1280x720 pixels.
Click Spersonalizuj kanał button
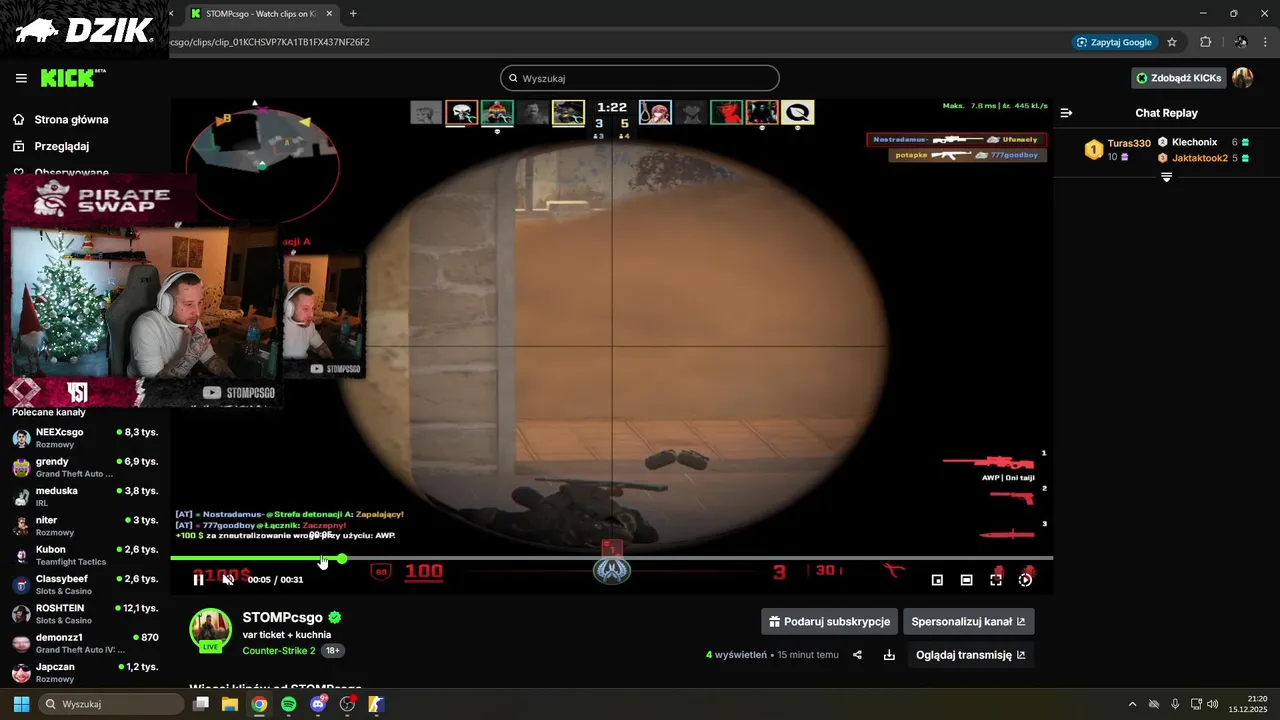coord(968,621)
